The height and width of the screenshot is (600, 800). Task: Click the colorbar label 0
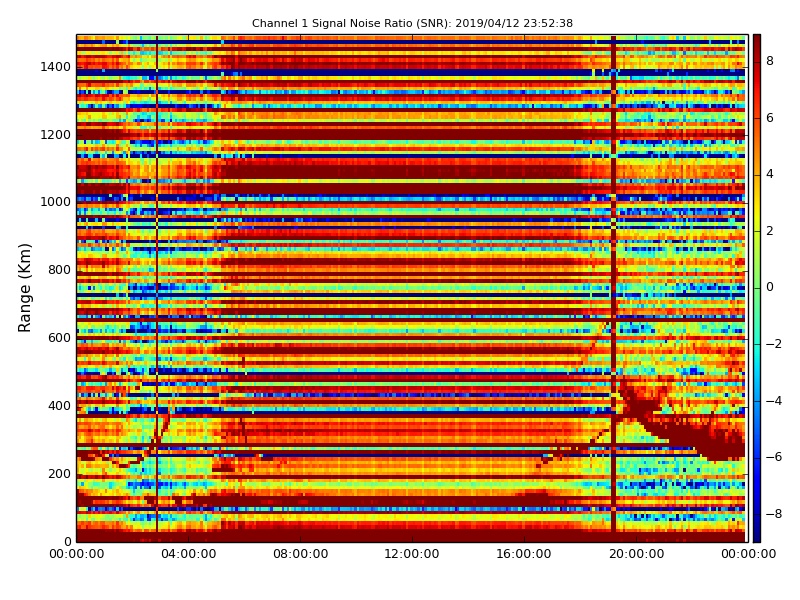pos(769,287)
